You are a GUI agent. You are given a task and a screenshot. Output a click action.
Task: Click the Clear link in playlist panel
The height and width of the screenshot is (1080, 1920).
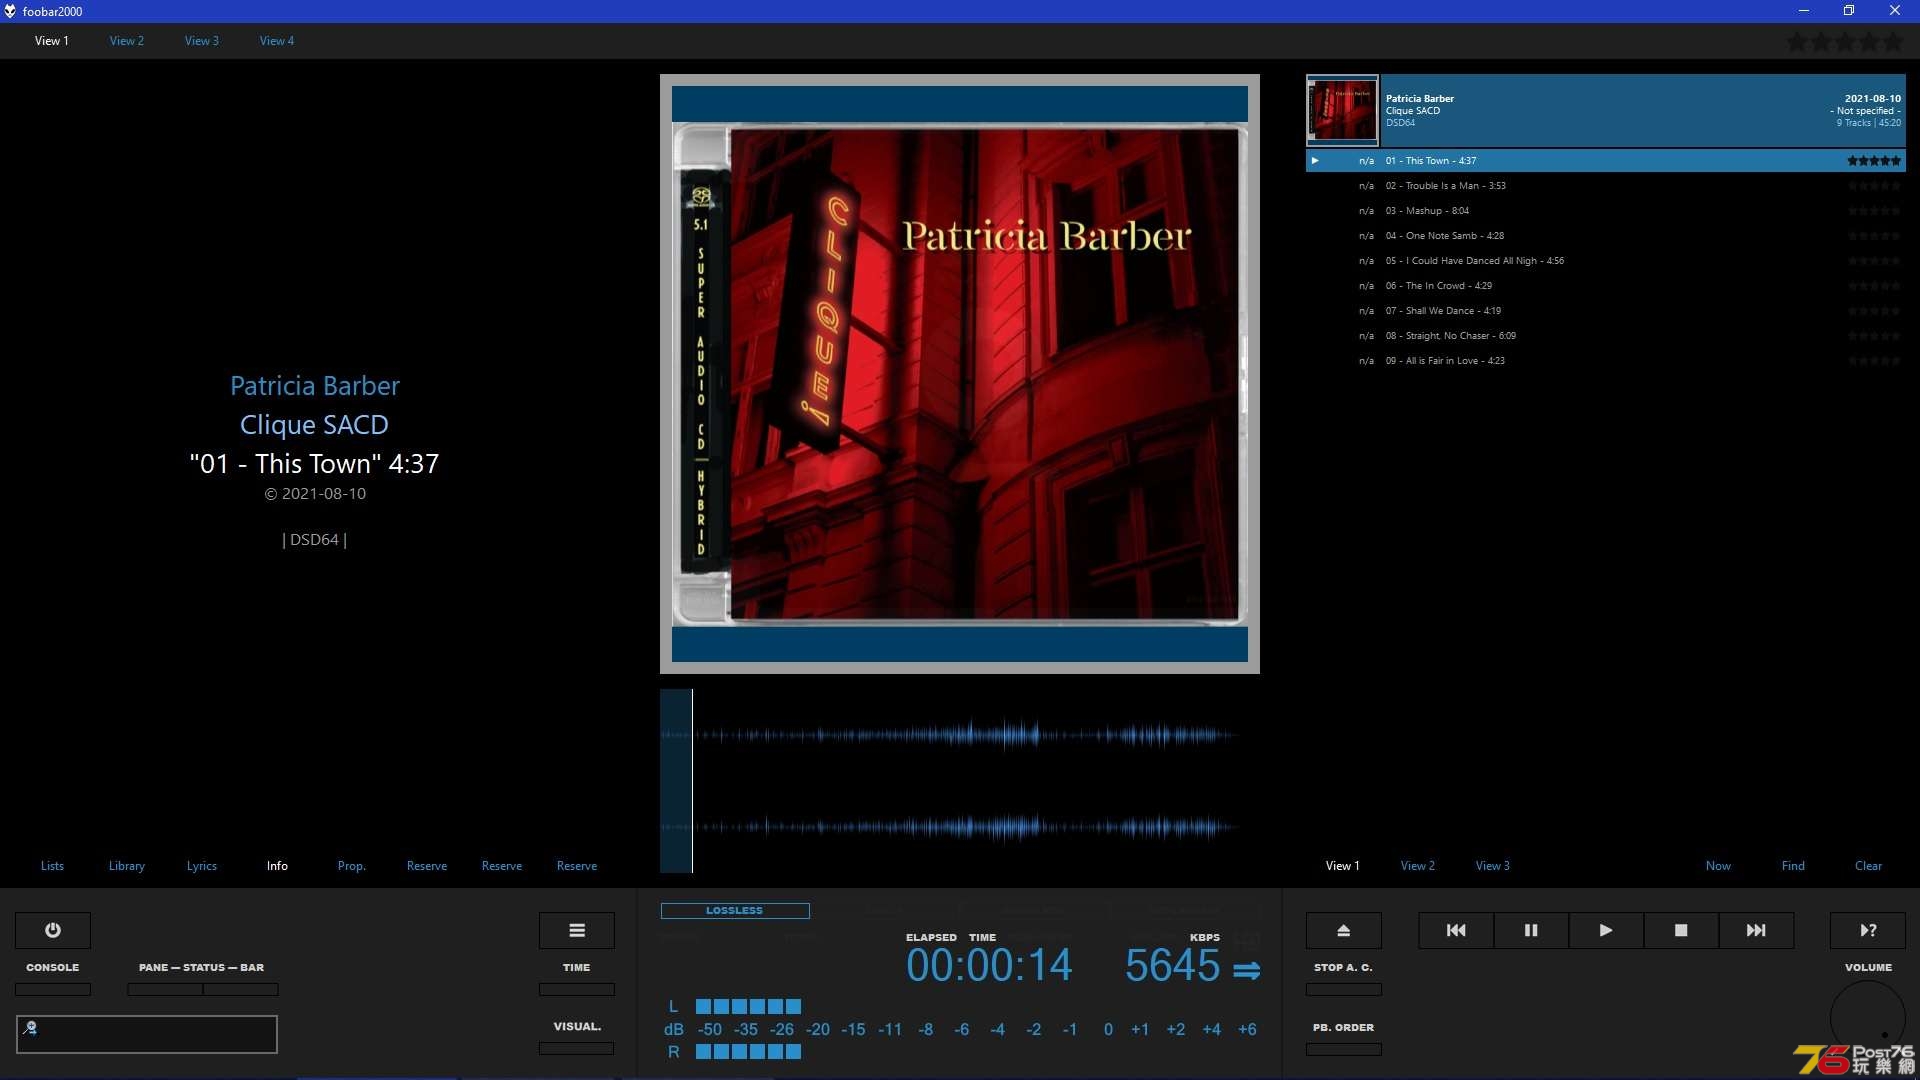coord(1868,866)
